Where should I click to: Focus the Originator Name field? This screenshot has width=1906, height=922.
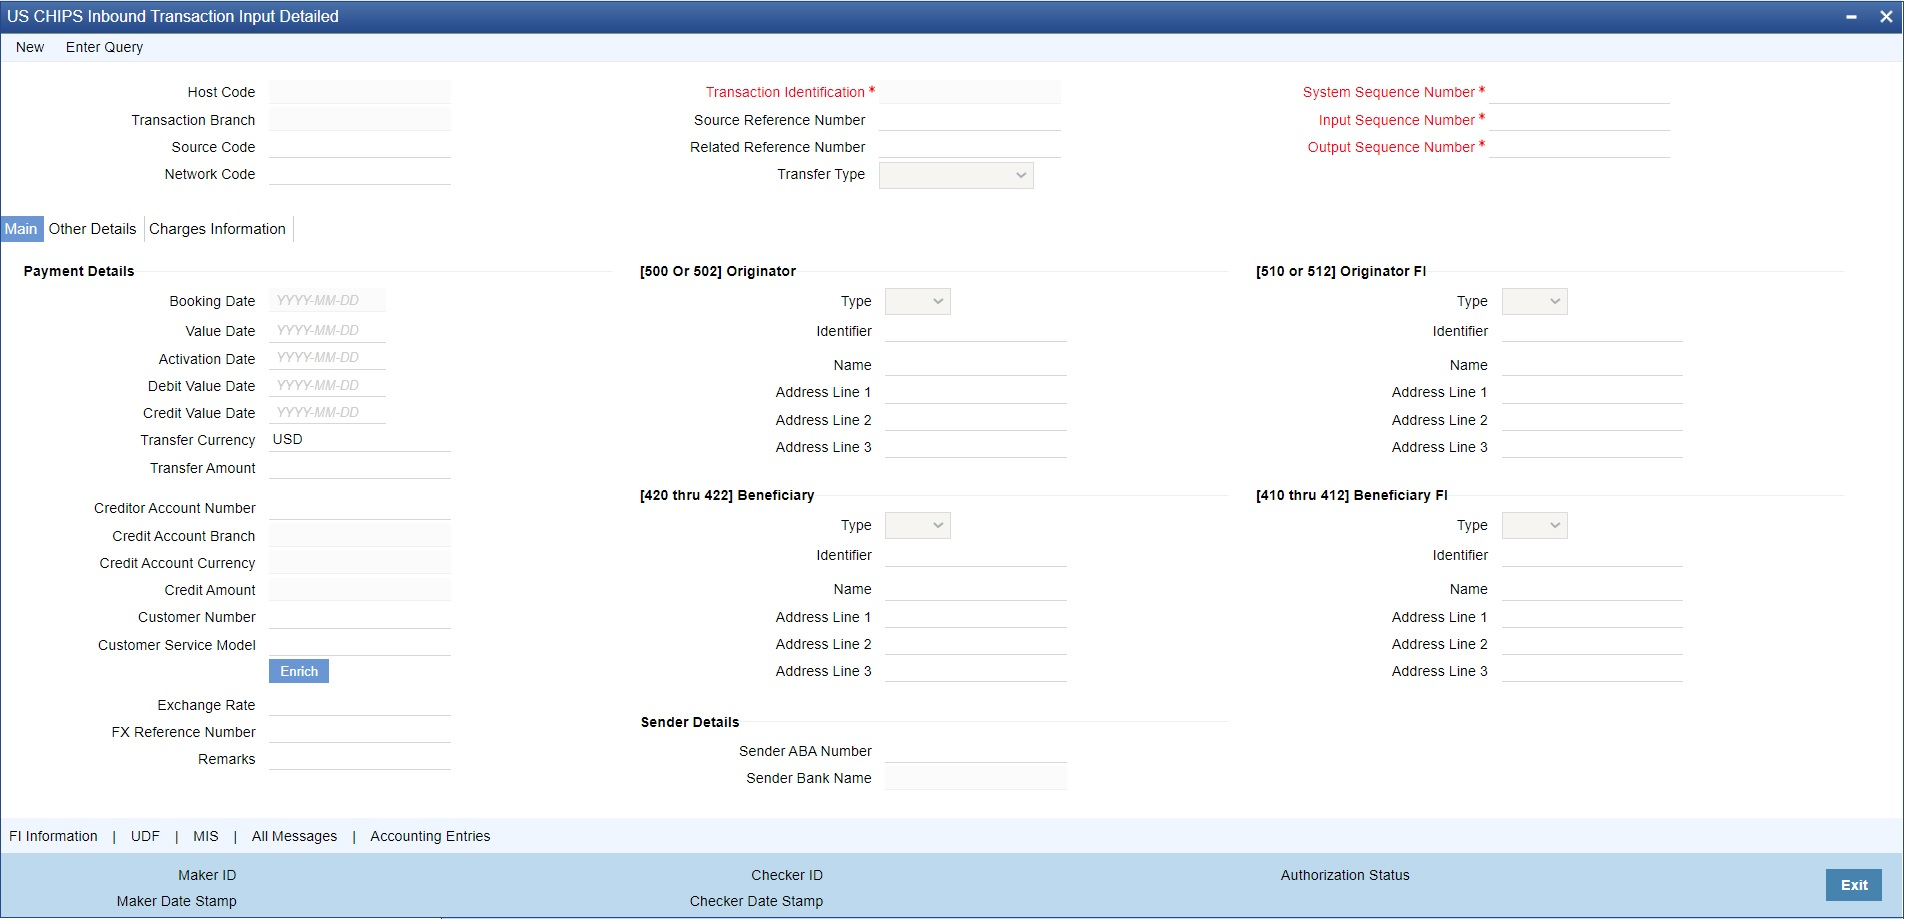click(976, 365)
